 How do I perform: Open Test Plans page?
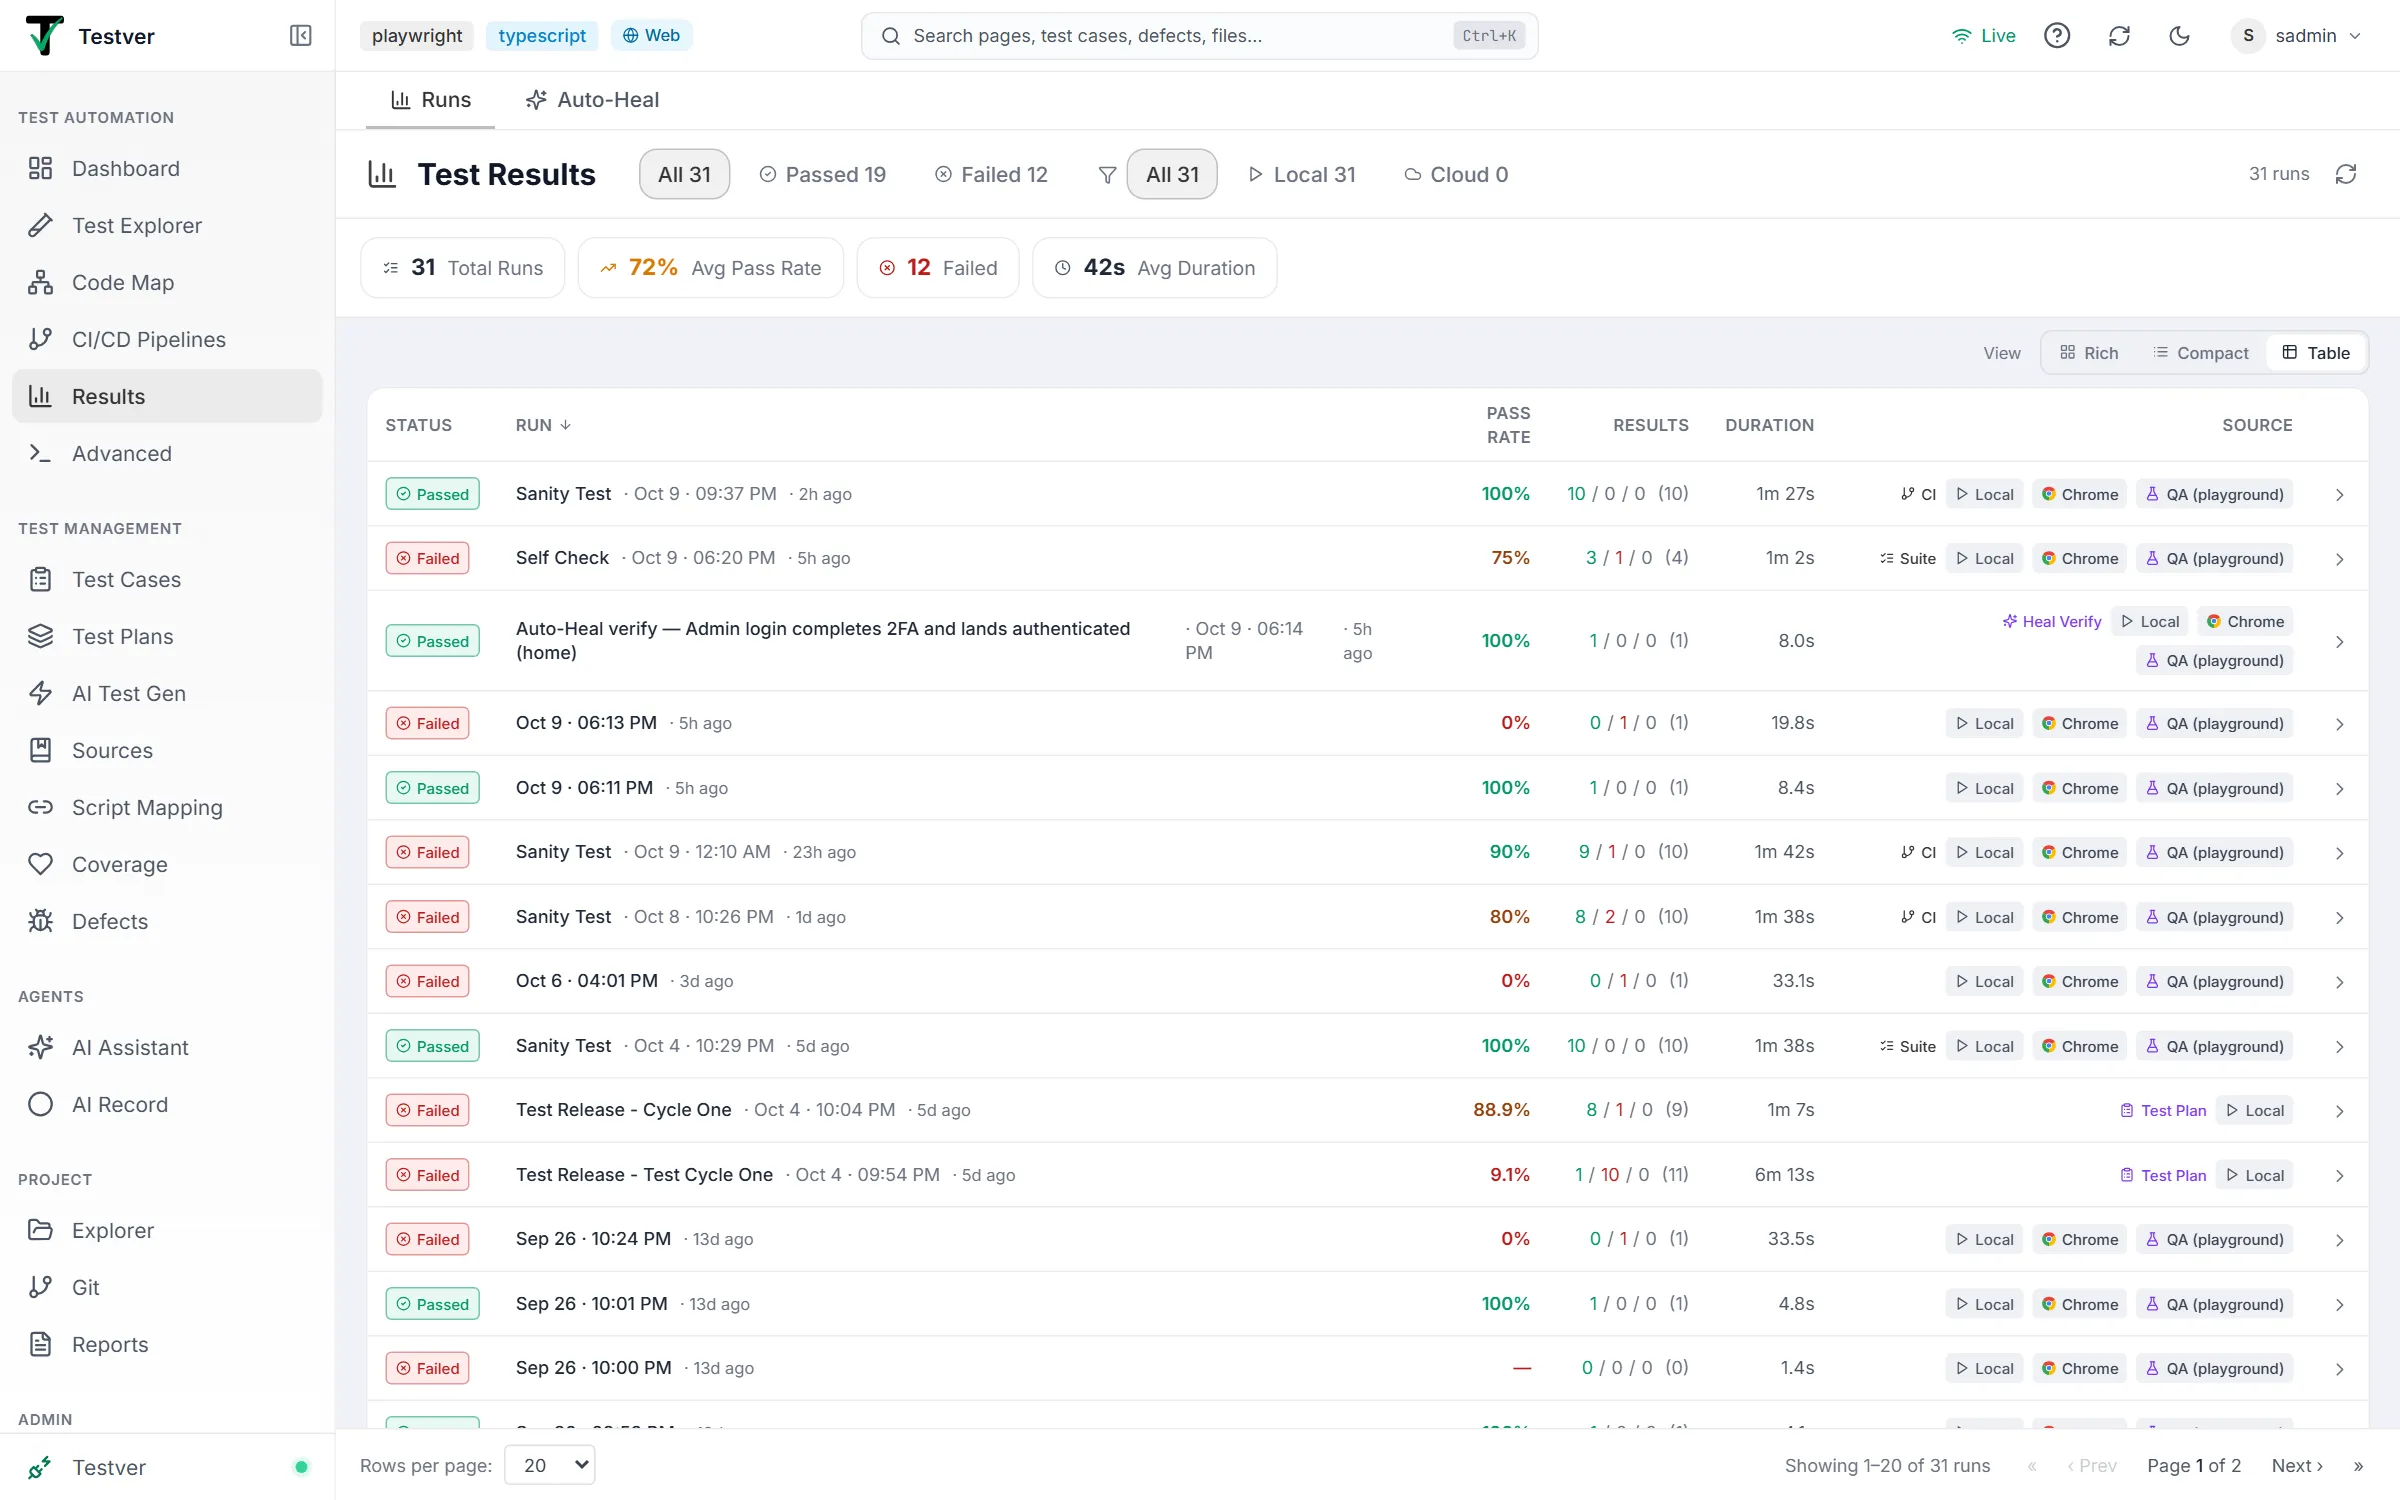[x=167, y=636]
